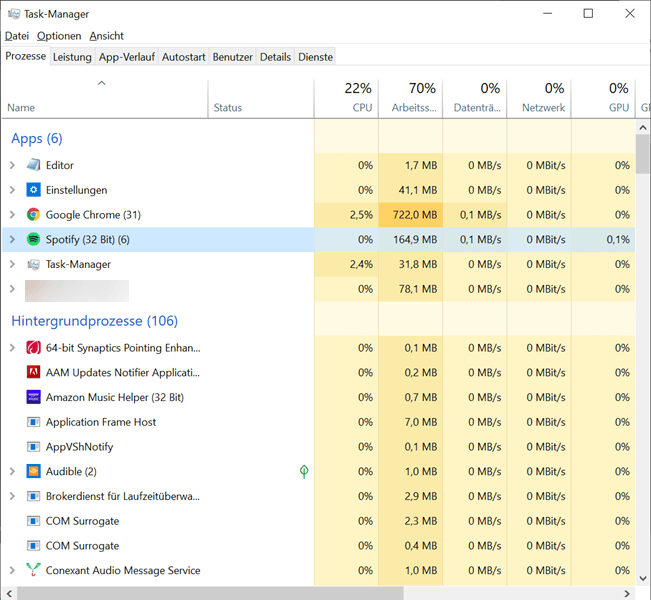Click the green leaf status icon for Audible

click(x=304, y=471)
